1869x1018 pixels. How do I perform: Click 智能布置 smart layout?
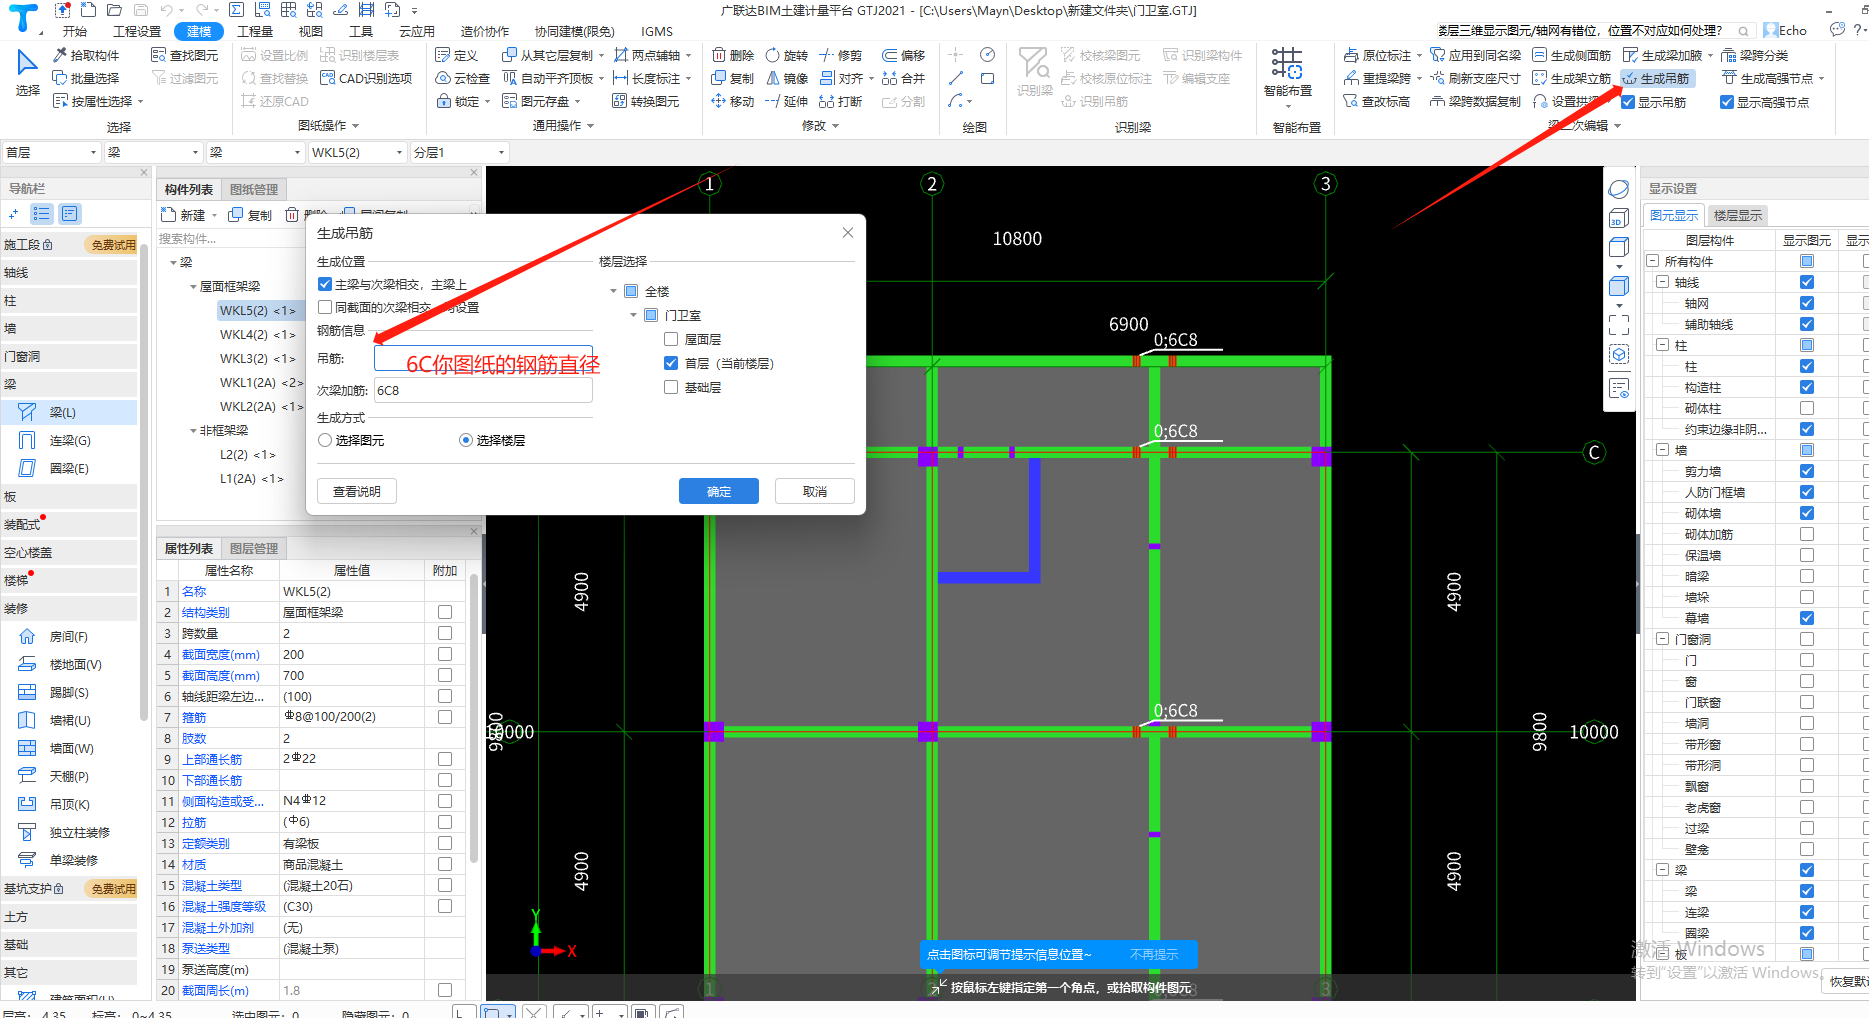[x=1288, y=72]
